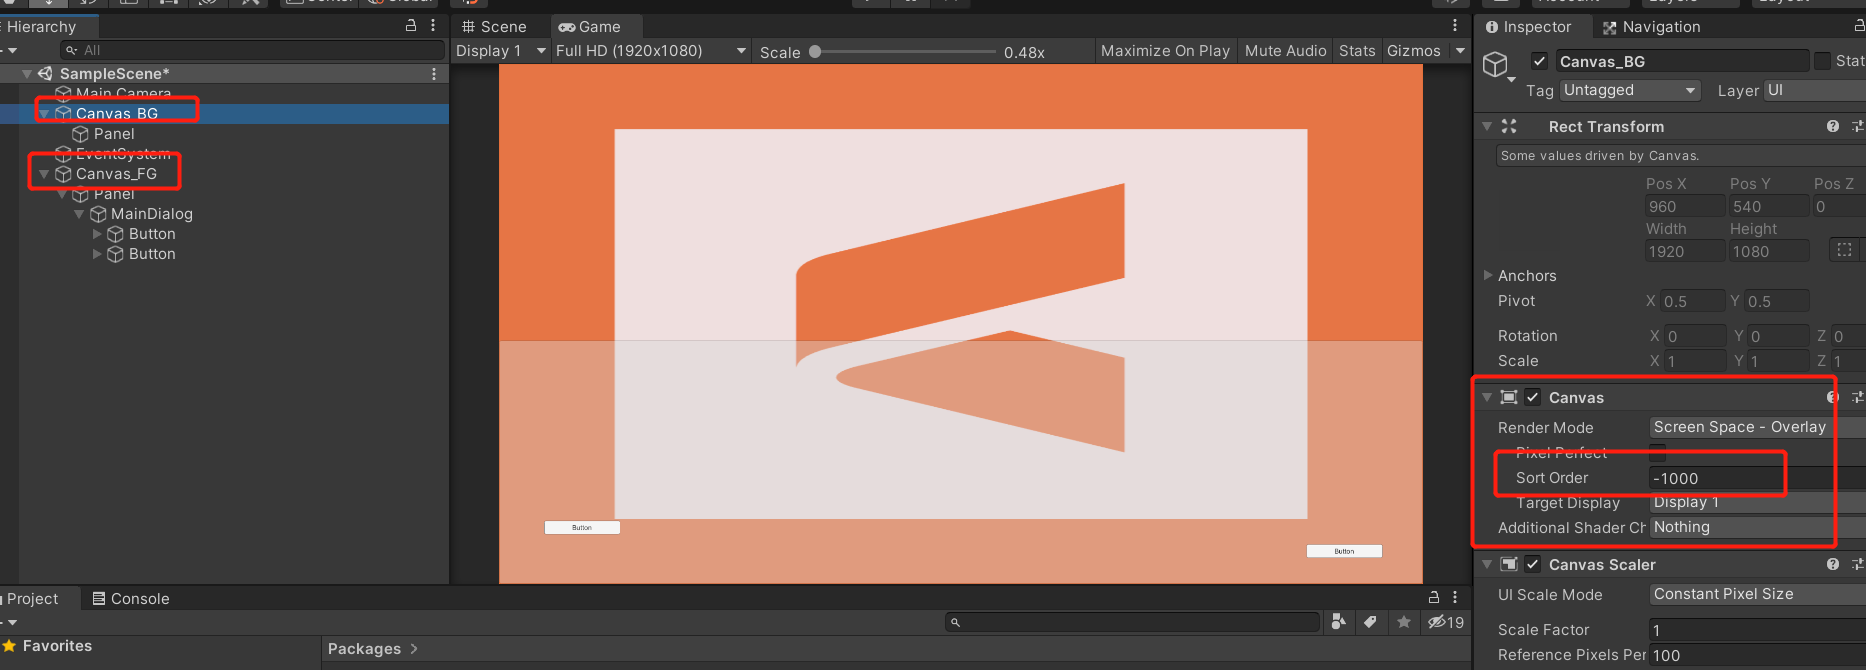Open UI Scale Mode Constant Pixel Size dropdown
The height and width of the screenshot is (670, 1866).
[1757, 594]
